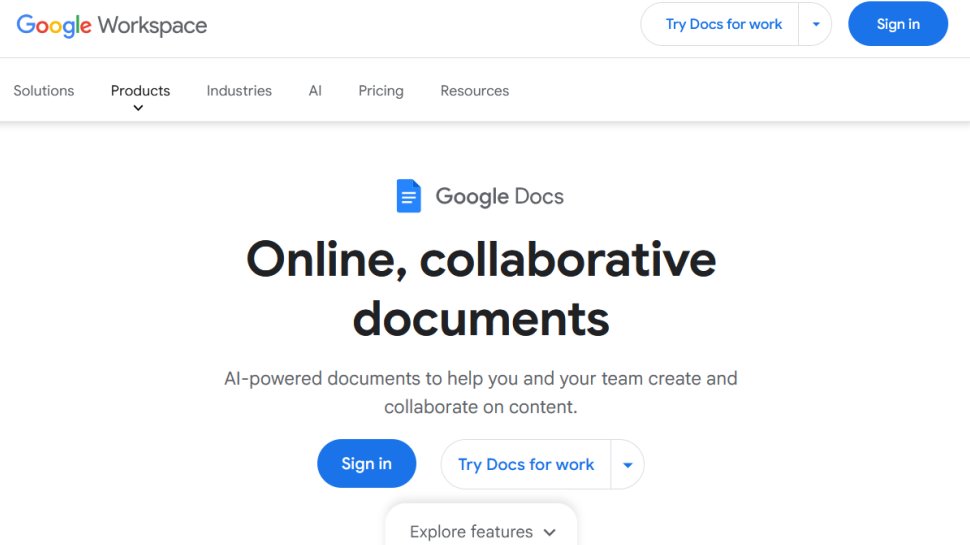
Task: Open the Industries menu
Action: point(239,90)
